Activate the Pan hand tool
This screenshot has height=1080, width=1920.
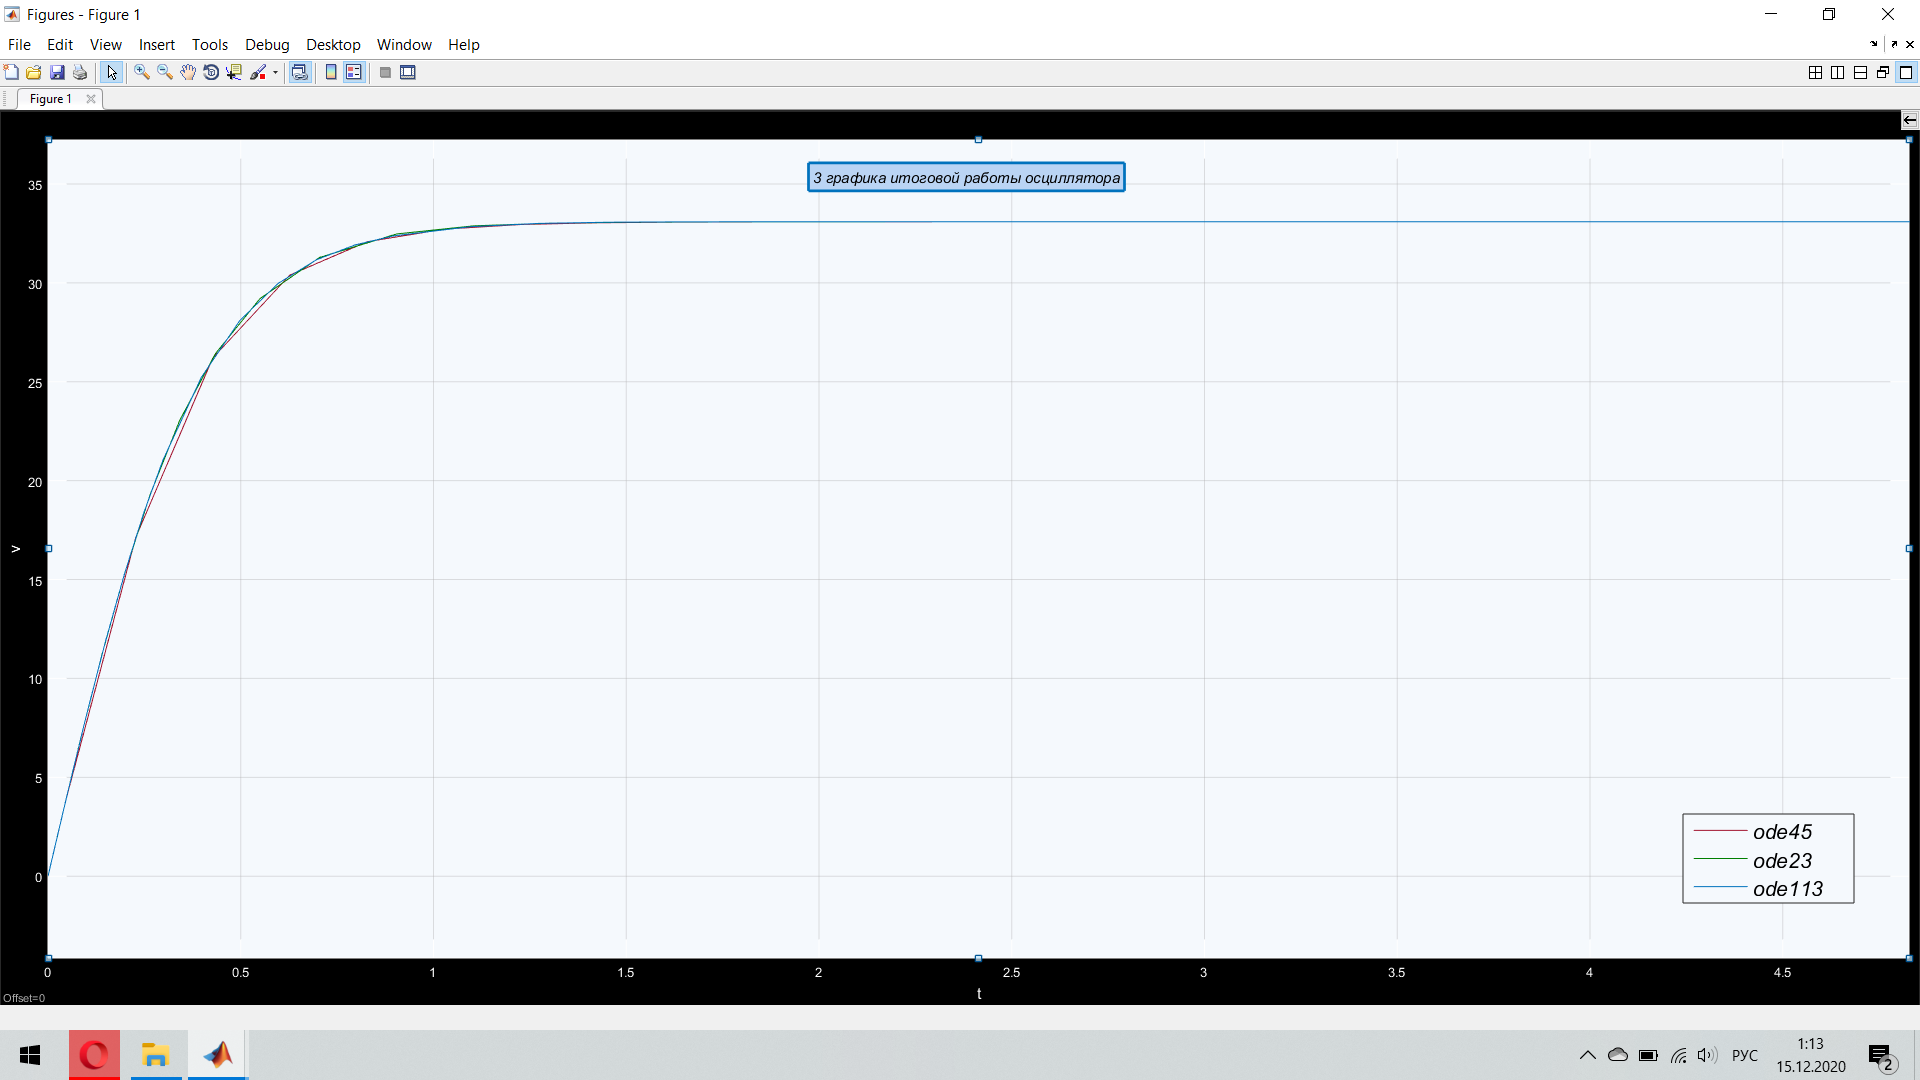187,72
